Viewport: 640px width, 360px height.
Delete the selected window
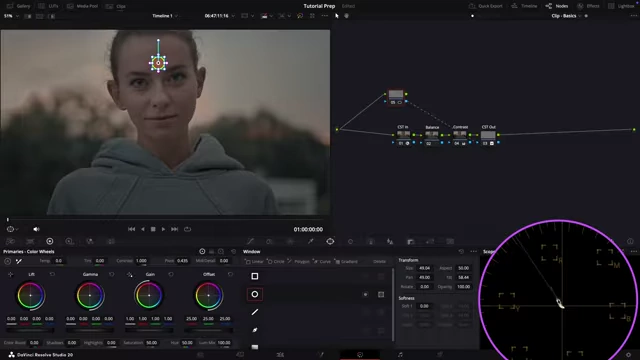tap(379, 262)
